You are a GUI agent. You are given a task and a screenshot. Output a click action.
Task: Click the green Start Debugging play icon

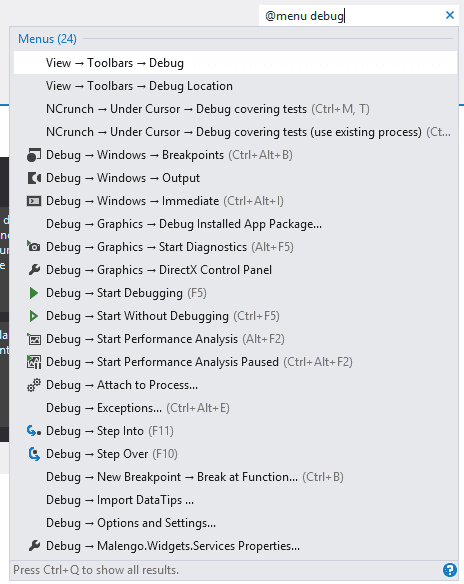coord(34,293)
